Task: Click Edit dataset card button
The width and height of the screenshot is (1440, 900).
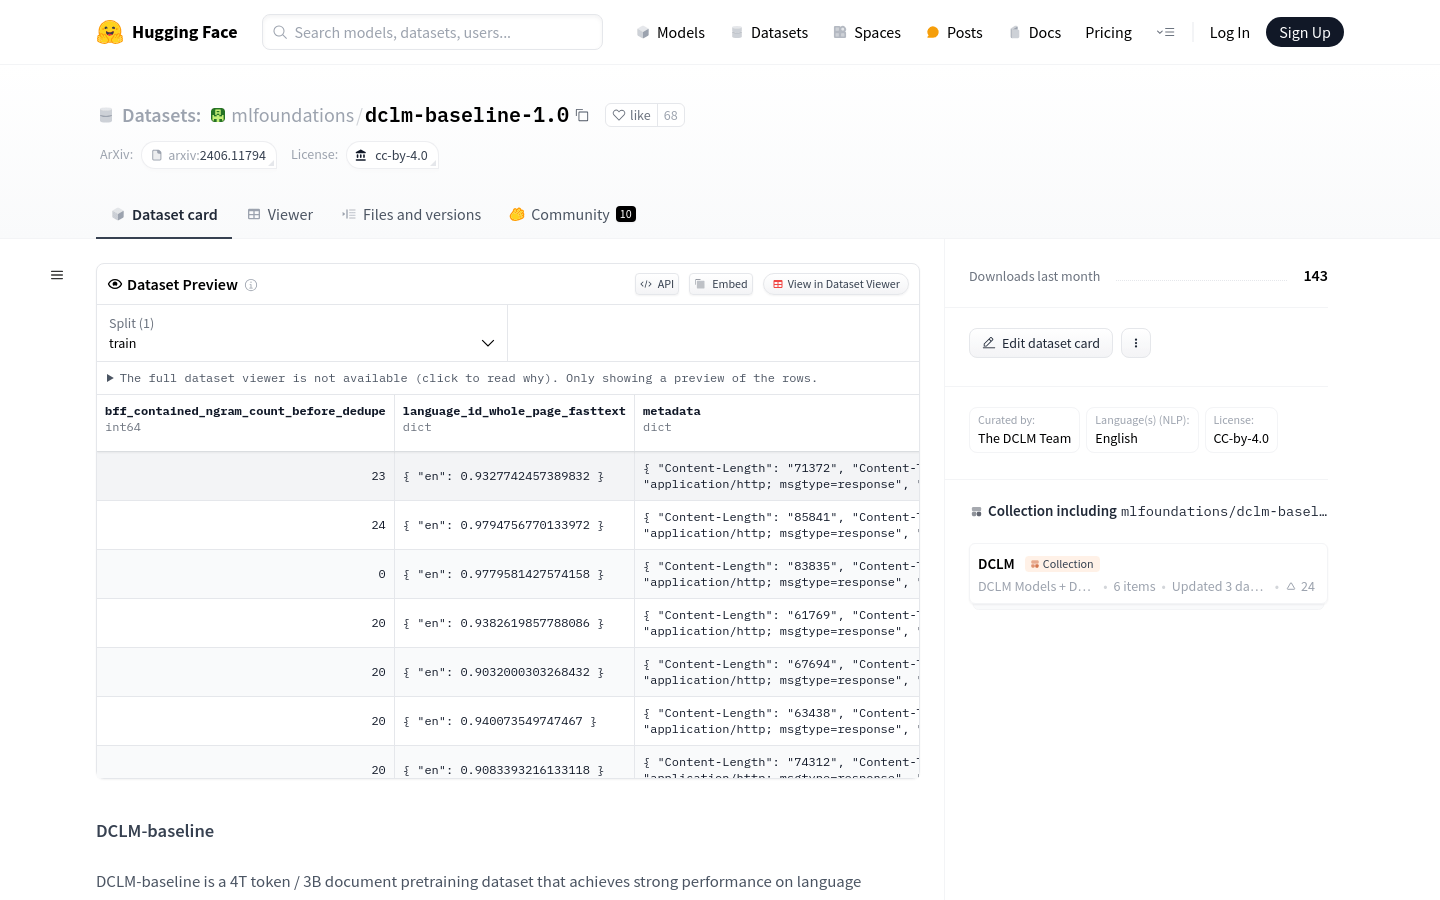Action: point(1041,343)
